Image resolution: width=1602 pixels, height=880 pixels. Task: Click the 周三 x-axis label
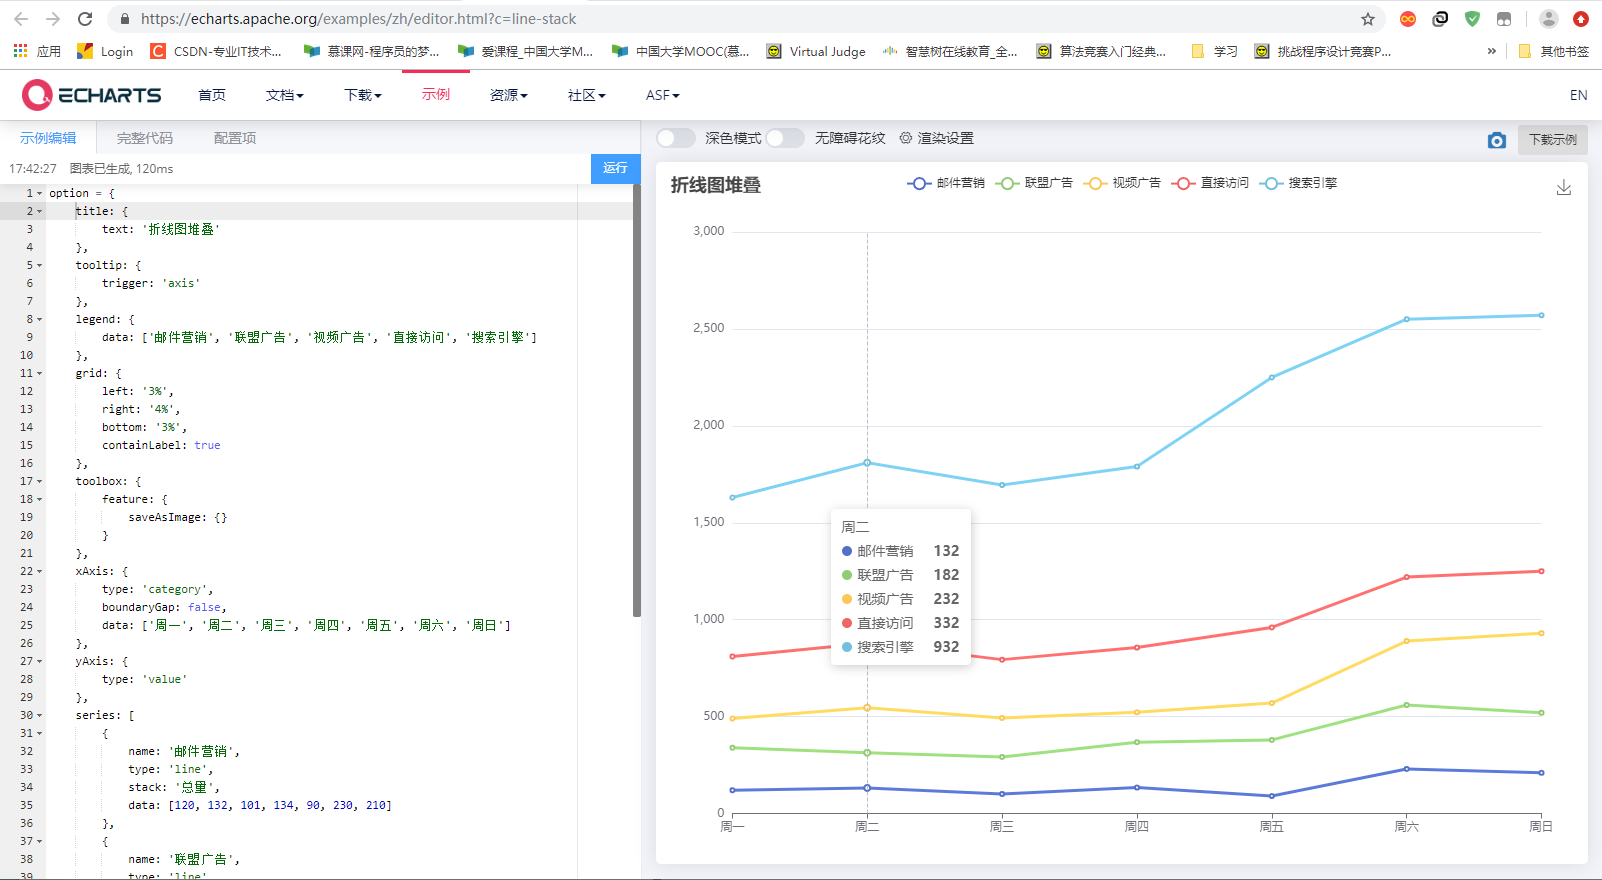pos(1001,826)
